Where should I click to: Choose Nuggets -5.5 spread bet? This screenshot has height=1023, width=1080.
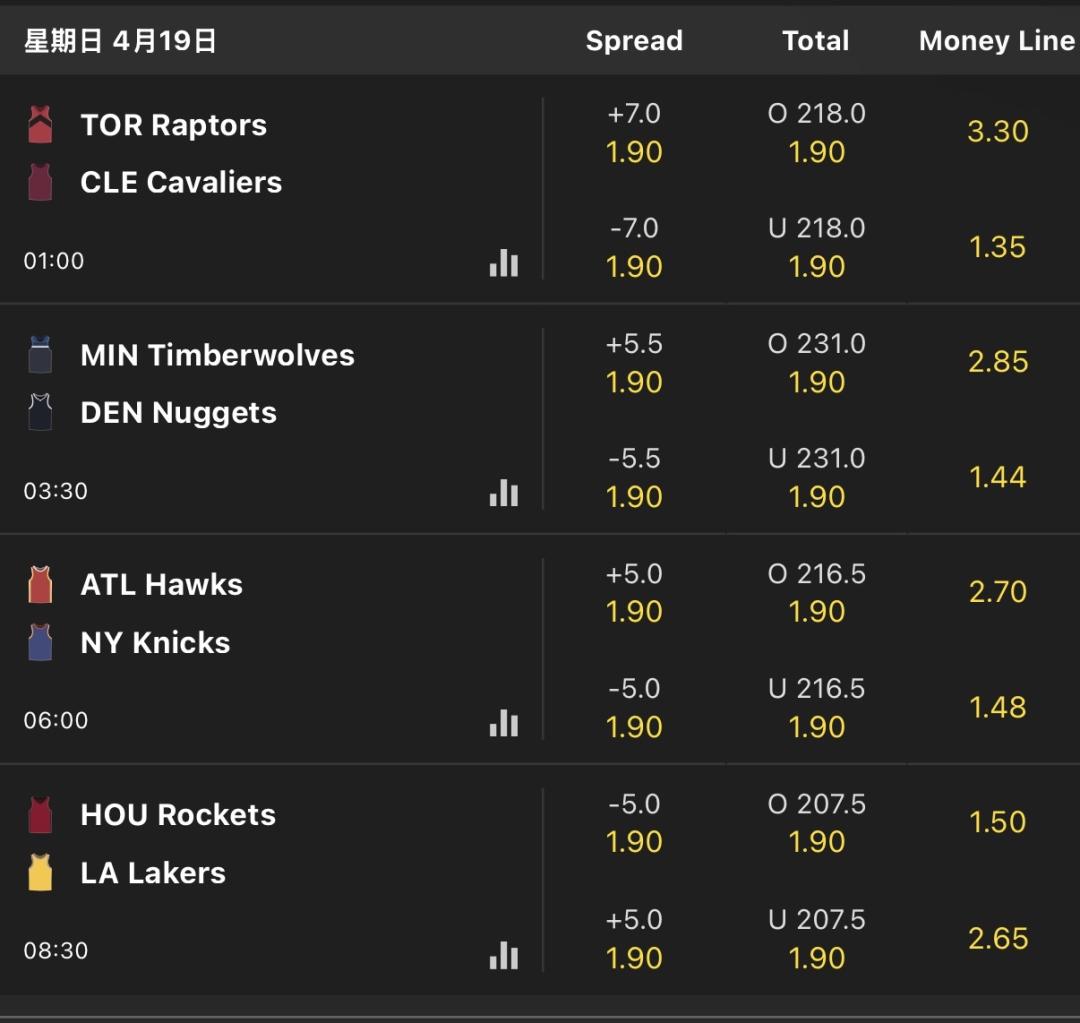[634, 478]
